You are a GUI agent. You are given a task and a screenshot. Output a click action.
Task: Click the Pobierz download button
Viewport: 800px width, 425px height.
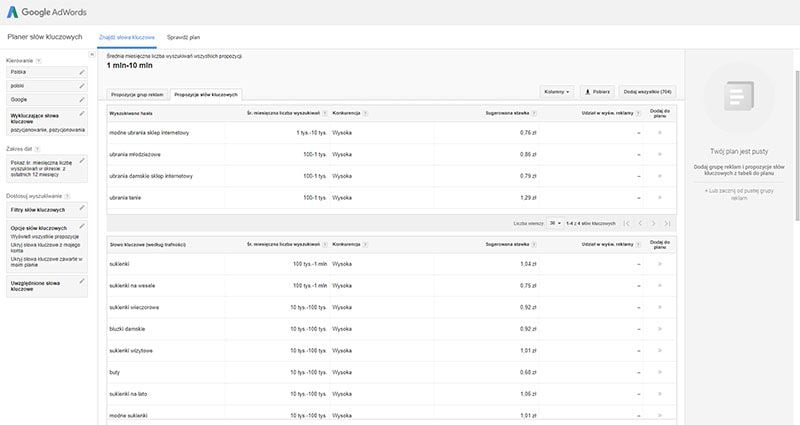pyautogui.click(x=597, y=92)
